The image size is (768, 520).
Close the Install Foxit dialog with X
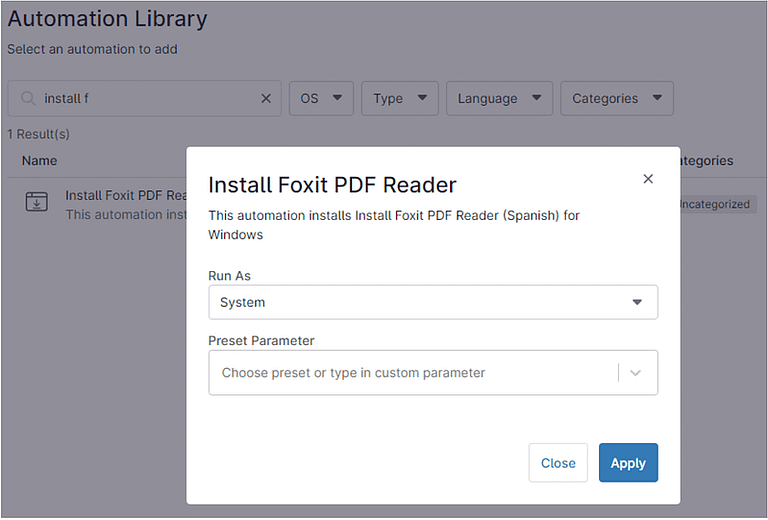pos(648,179)
